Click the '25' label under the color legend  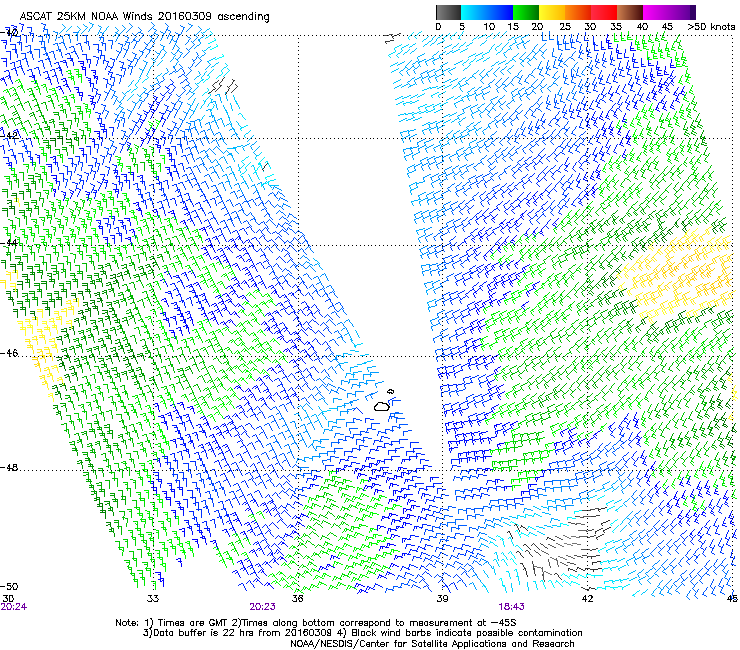(x=565, y=27)
